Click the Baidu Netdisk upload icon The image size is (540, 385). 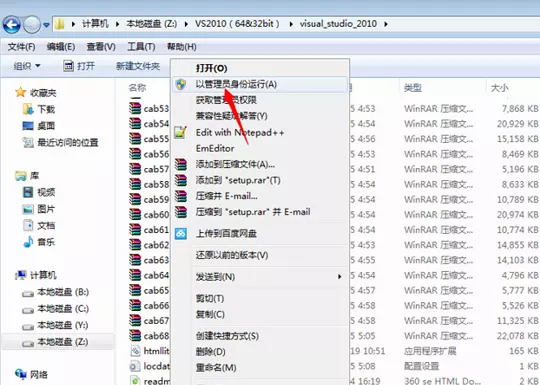pos(181,233)
